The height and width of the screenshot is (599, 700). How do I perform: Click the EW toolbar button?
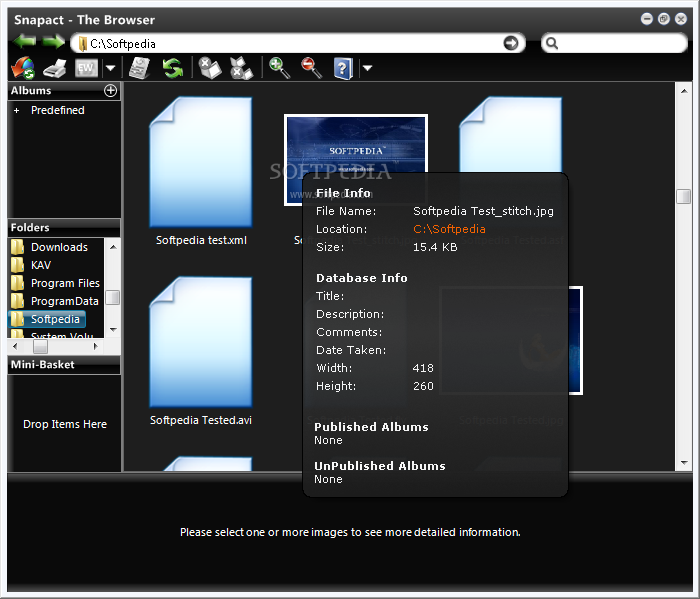86,68
